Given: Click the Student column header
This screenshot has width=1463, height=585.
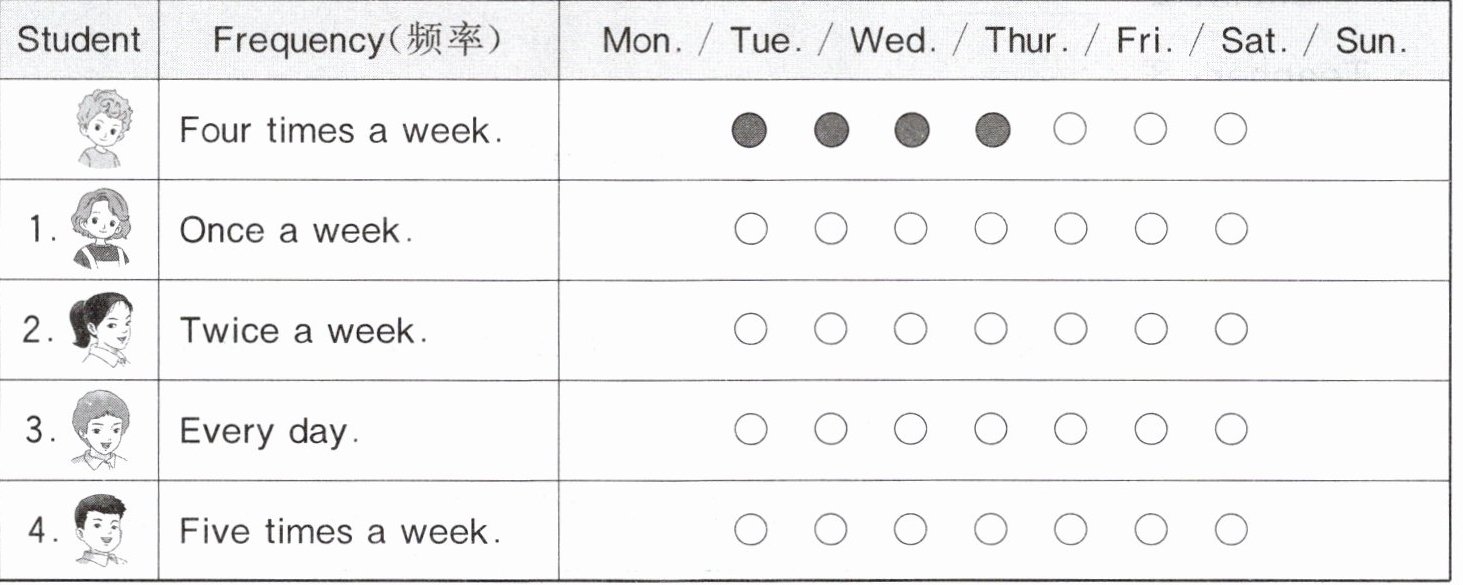Looking at the screenshot, I should point(79,41).
